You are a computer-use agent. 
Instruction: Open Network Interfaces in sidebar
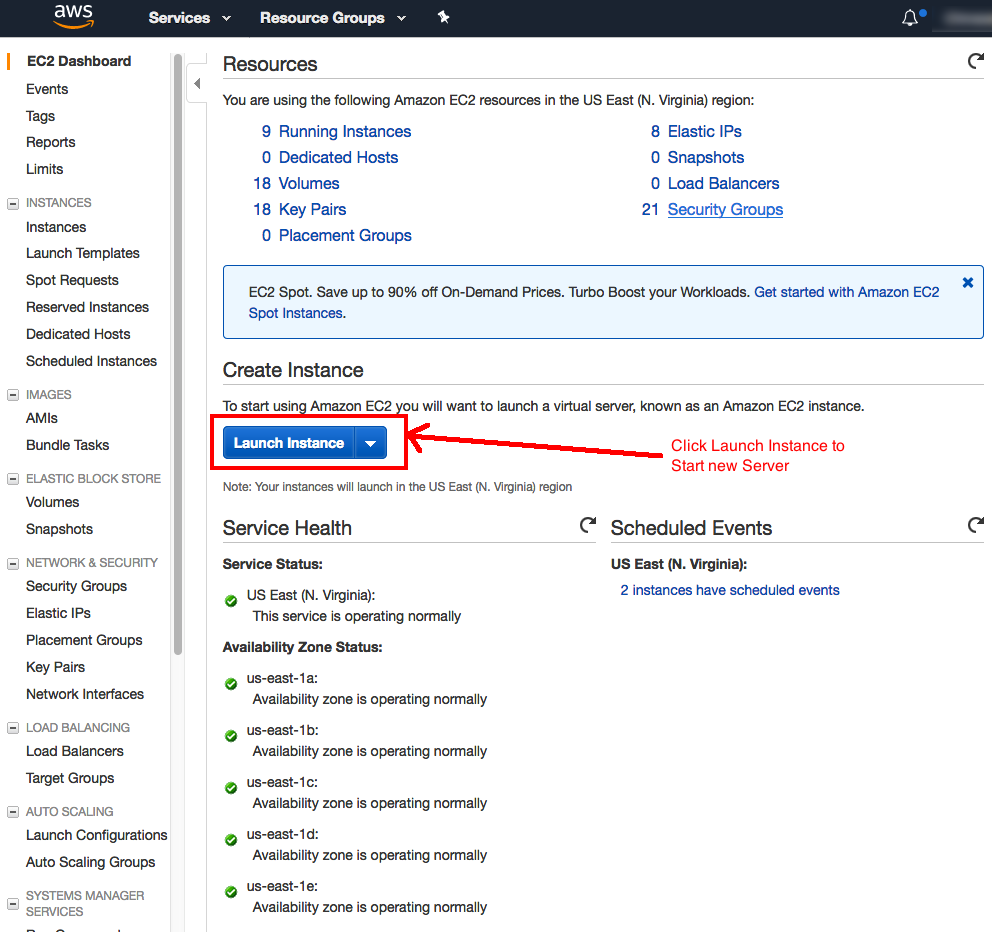pyautogui.click(x=85, y=695)
